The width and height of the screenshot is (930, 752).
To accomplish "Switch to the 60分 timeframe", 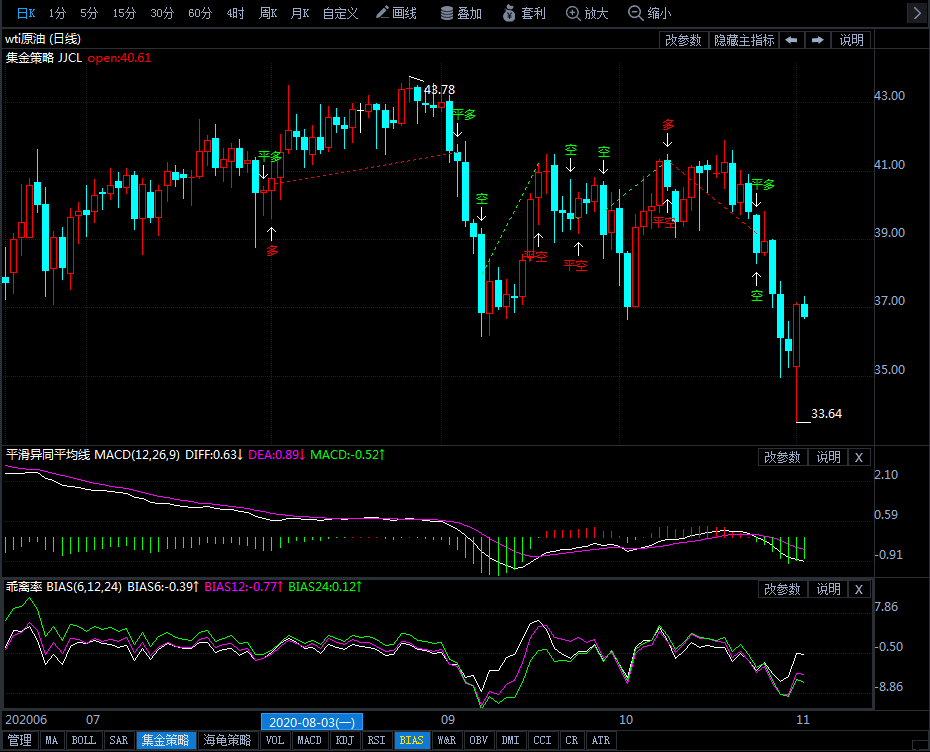I will tap(200, 13).
